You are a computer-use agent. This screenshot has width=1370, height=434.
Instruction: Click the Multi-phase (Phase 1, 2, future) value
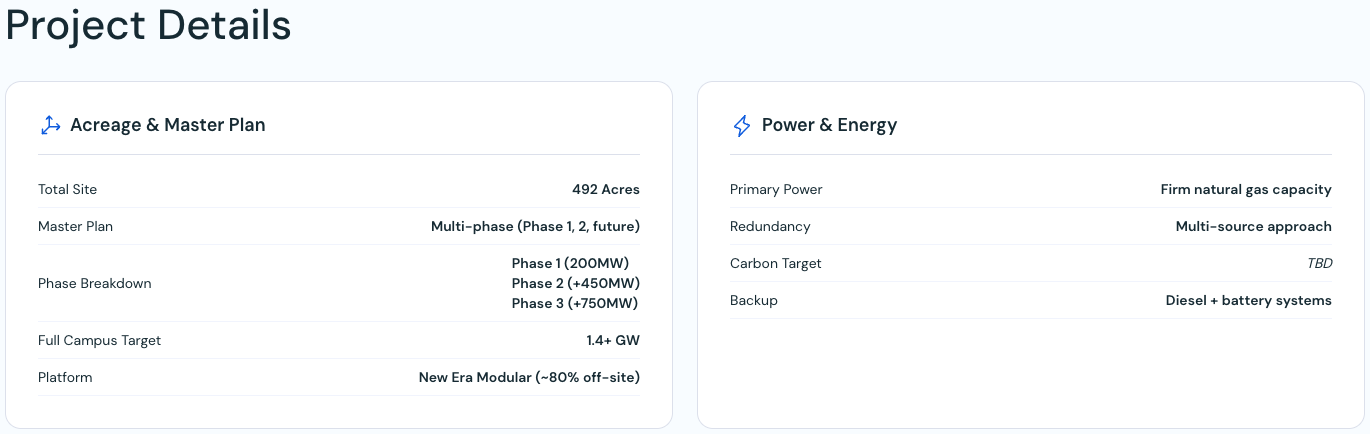point(535,226)
